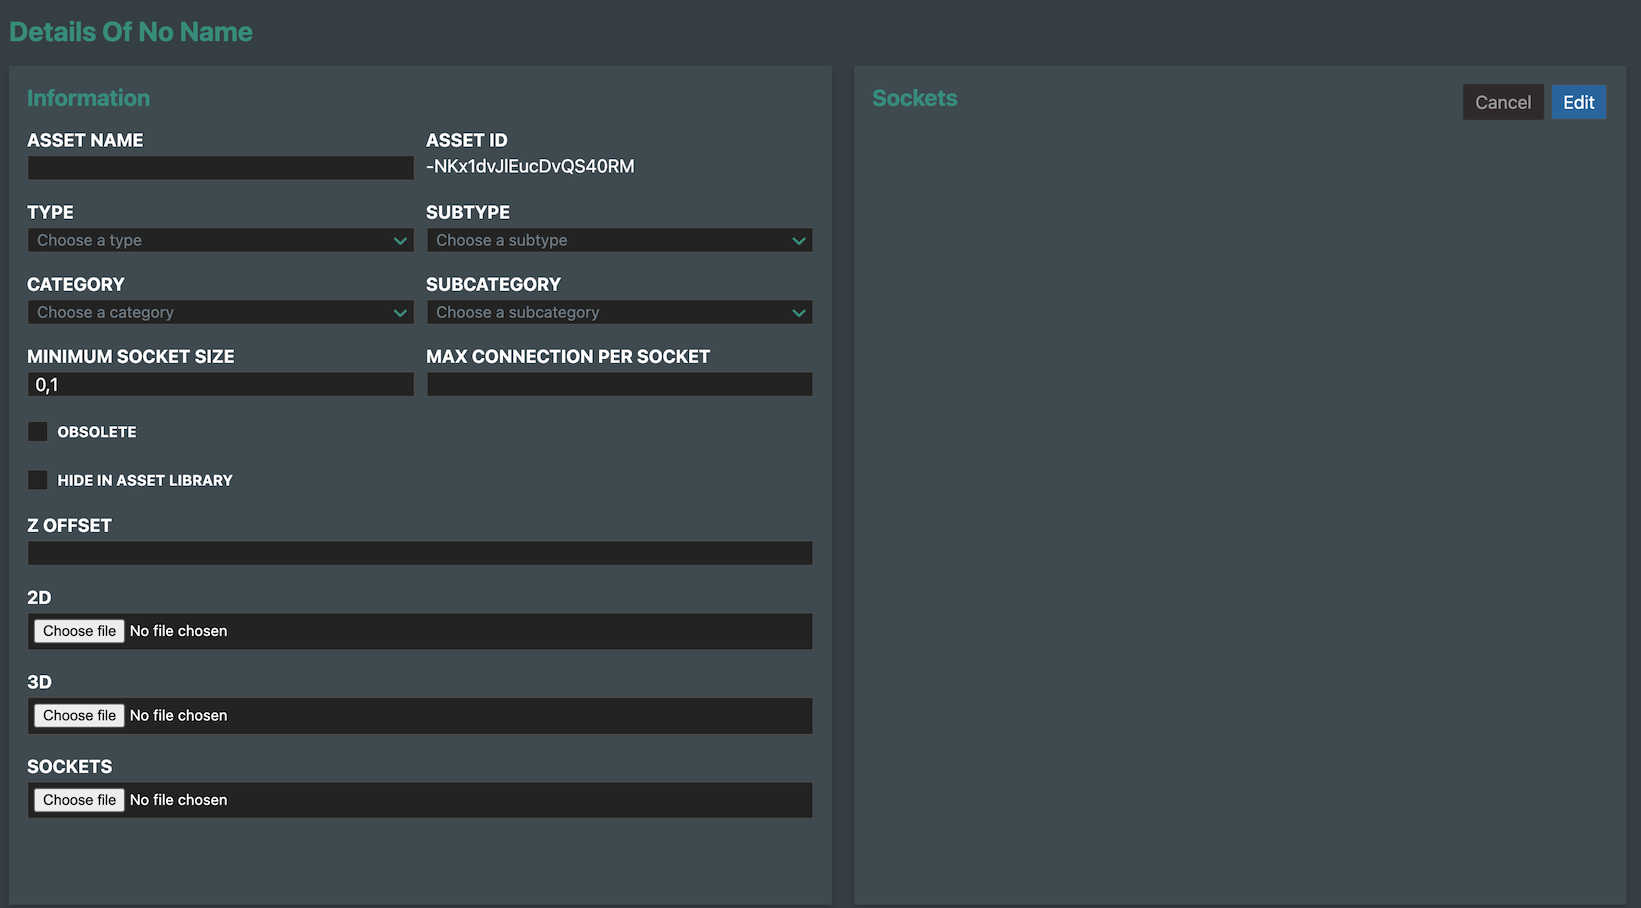Click the Details Of No Name heading
1641x908 pixels.
click(131, 32)
